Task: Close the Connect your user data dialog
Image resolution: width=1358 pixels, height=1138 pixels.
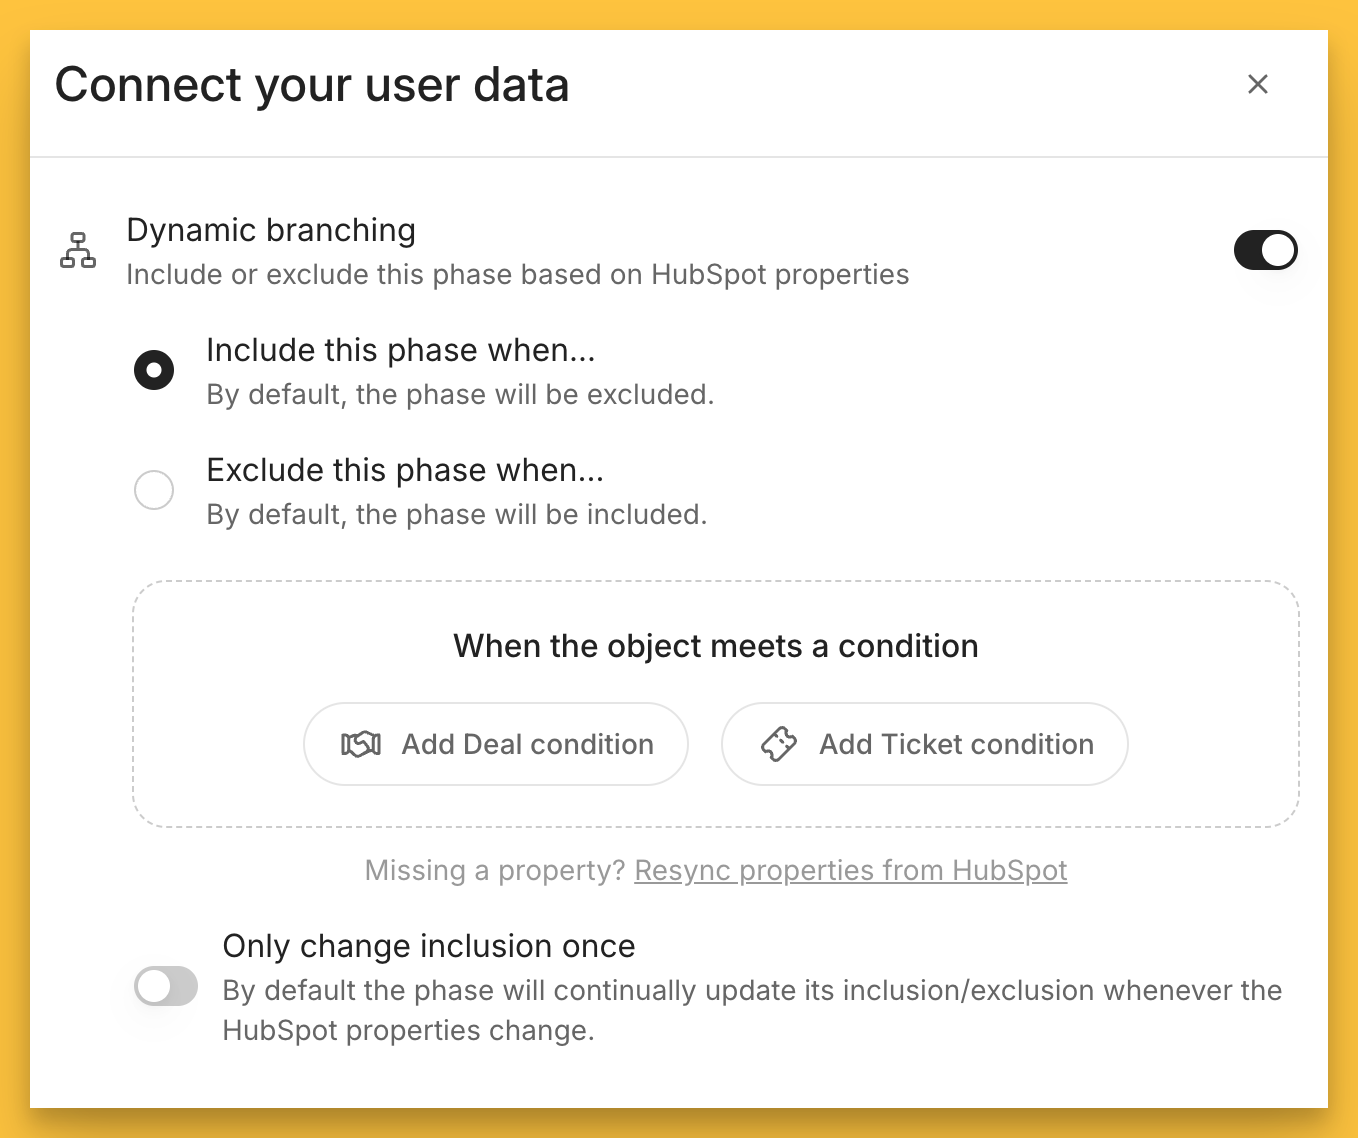Action: 1257,84
